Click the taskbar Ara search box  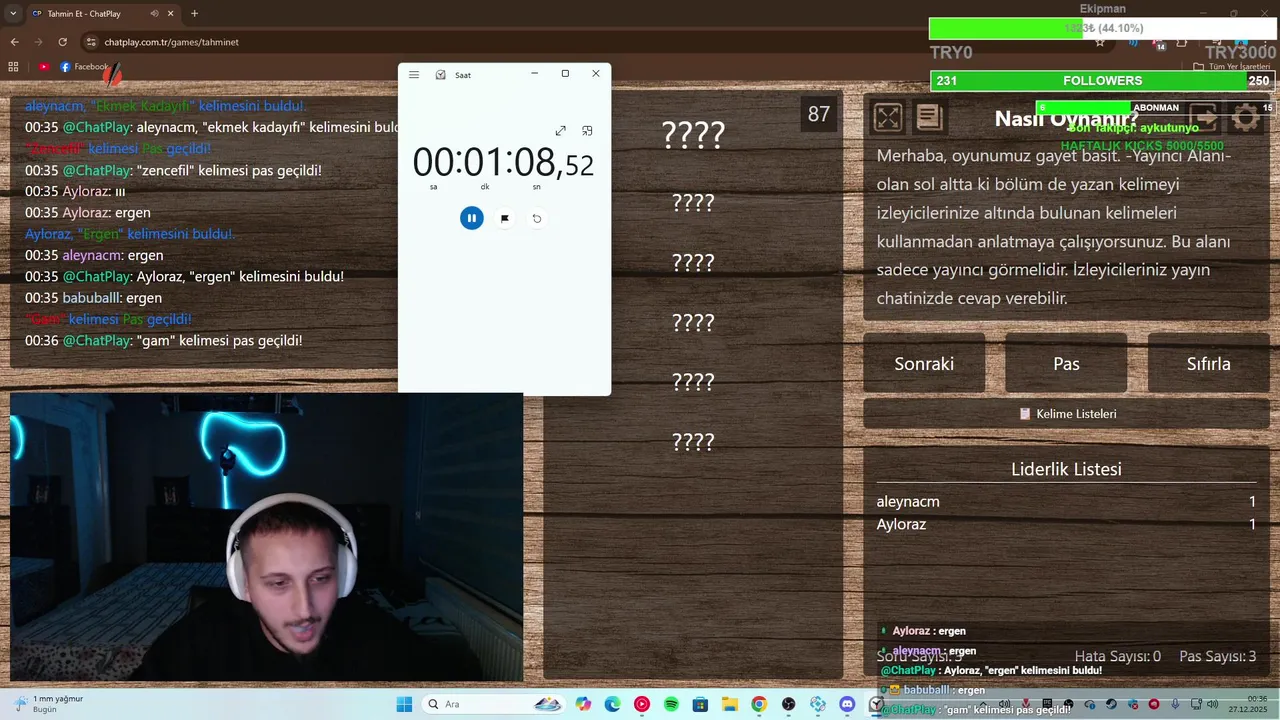[494, 704]
